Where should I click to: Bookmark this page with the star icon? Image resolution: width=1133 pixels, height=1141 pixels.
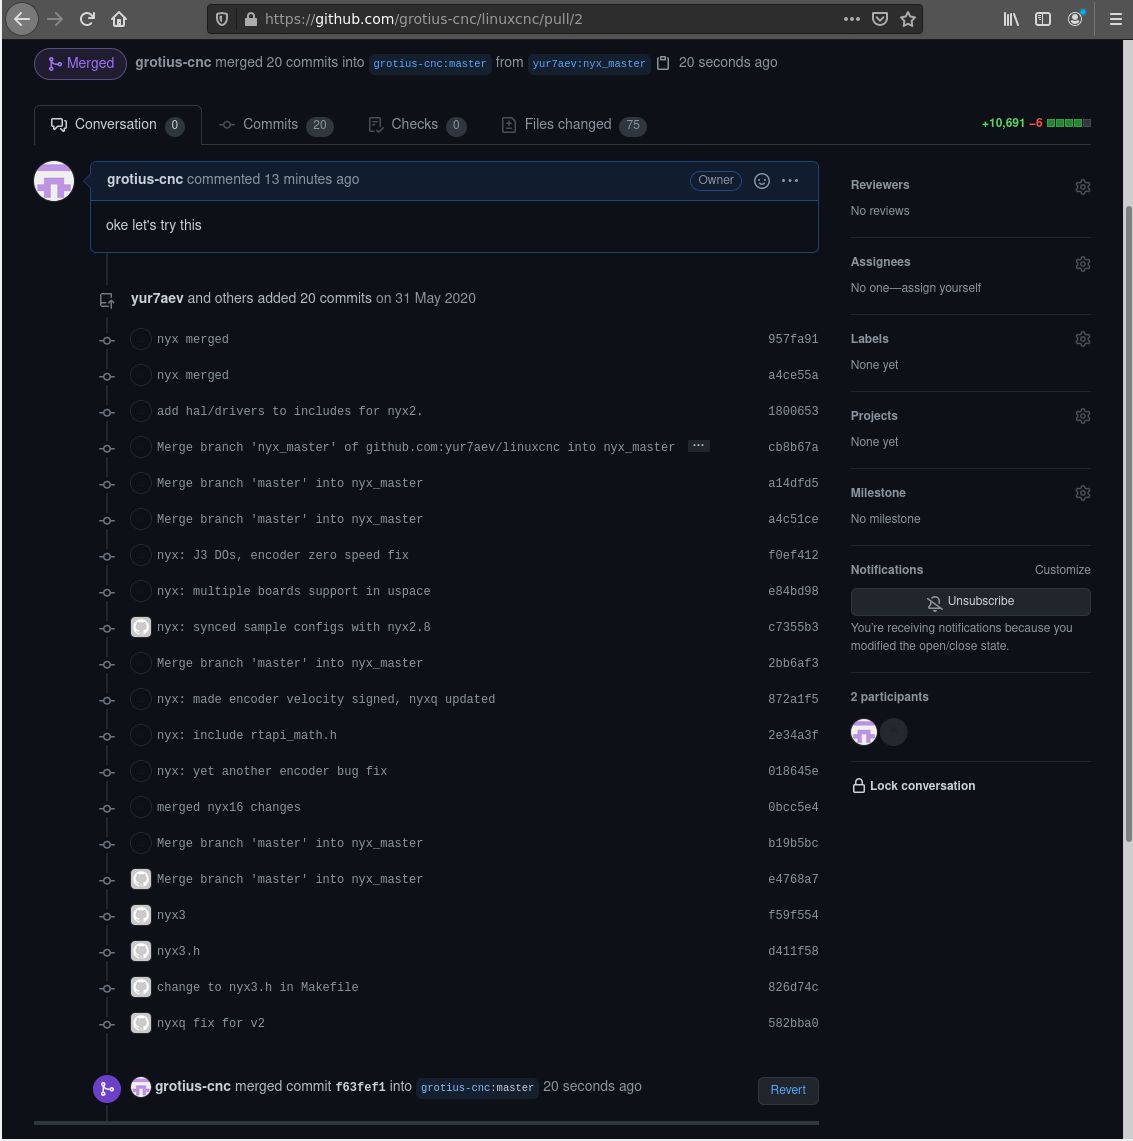coord(907,19)
